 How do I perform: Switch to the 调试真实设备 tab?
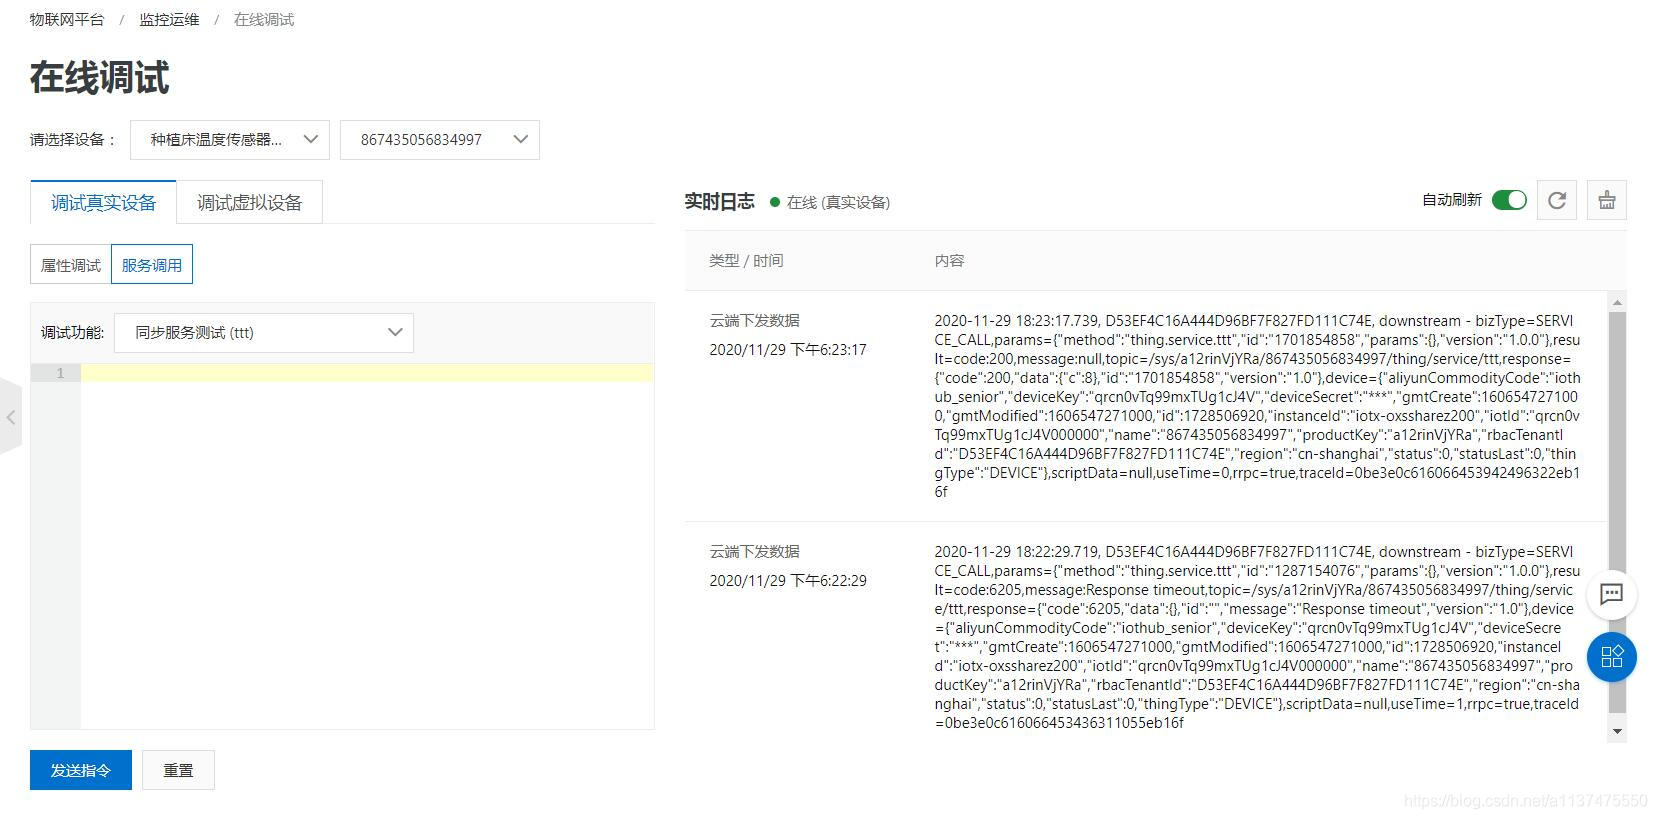(104, 203)
